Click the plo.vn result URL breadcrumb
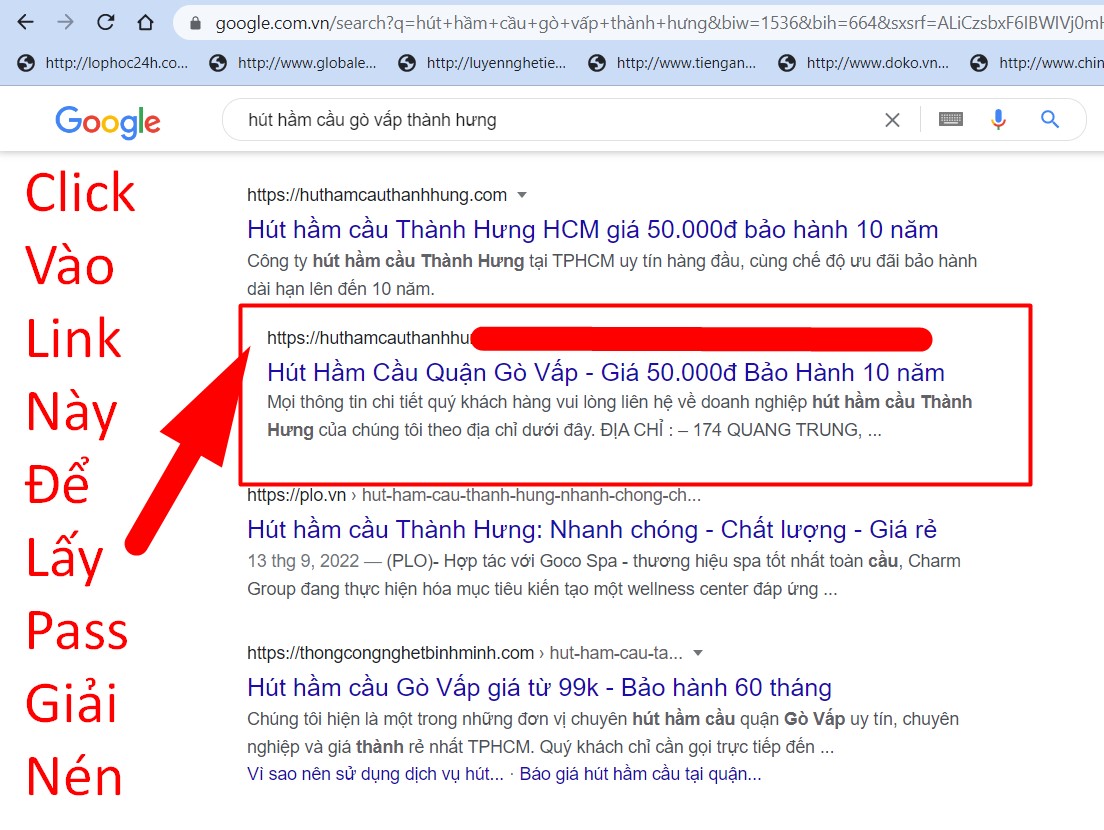 [474, 495]
